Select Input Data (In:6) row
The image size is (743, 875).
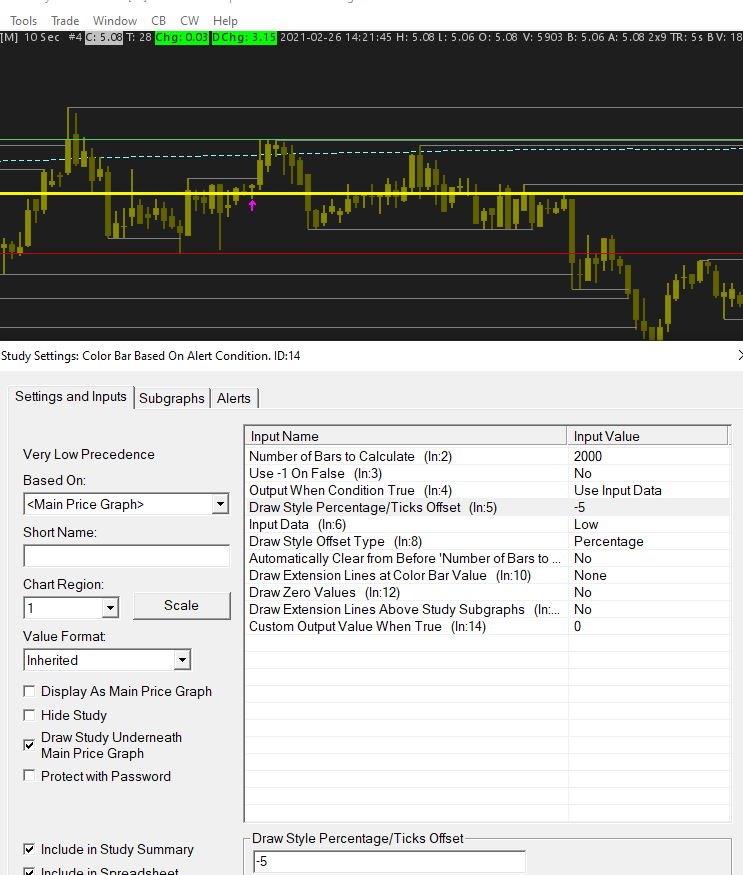(x=487, y=525)
